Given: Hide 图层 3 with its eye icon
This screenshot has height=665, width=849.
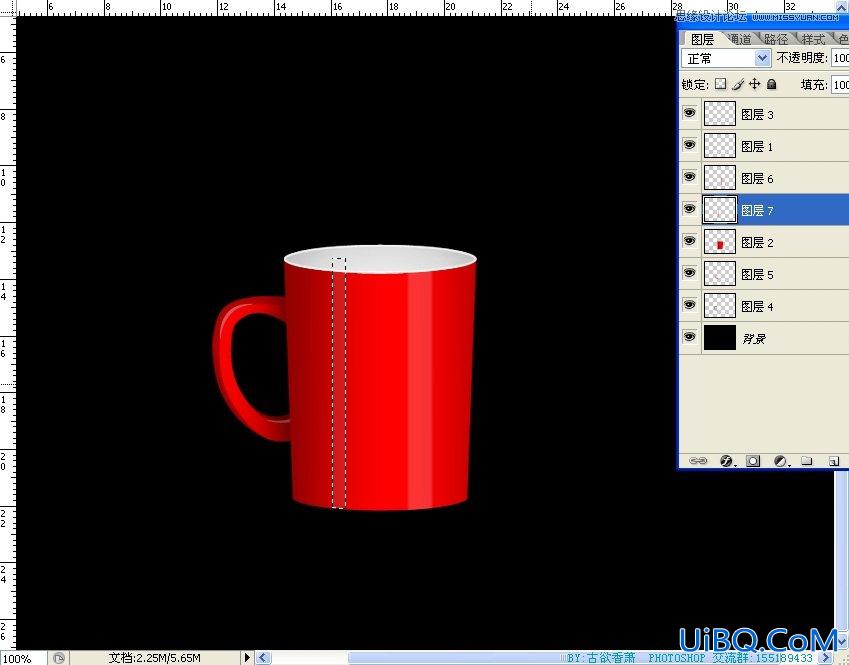Looking at the screenshot, I should 689,113.
